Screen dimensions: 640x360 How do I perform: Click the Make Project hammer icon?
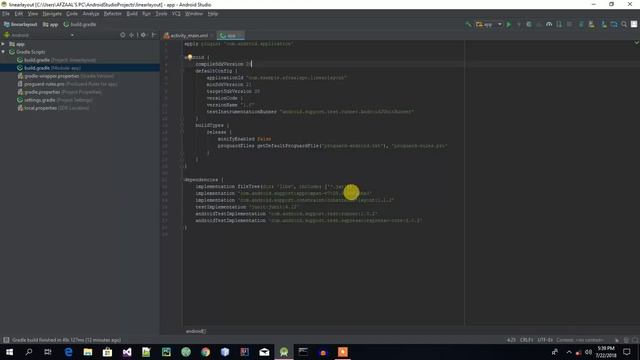(468, 24)
